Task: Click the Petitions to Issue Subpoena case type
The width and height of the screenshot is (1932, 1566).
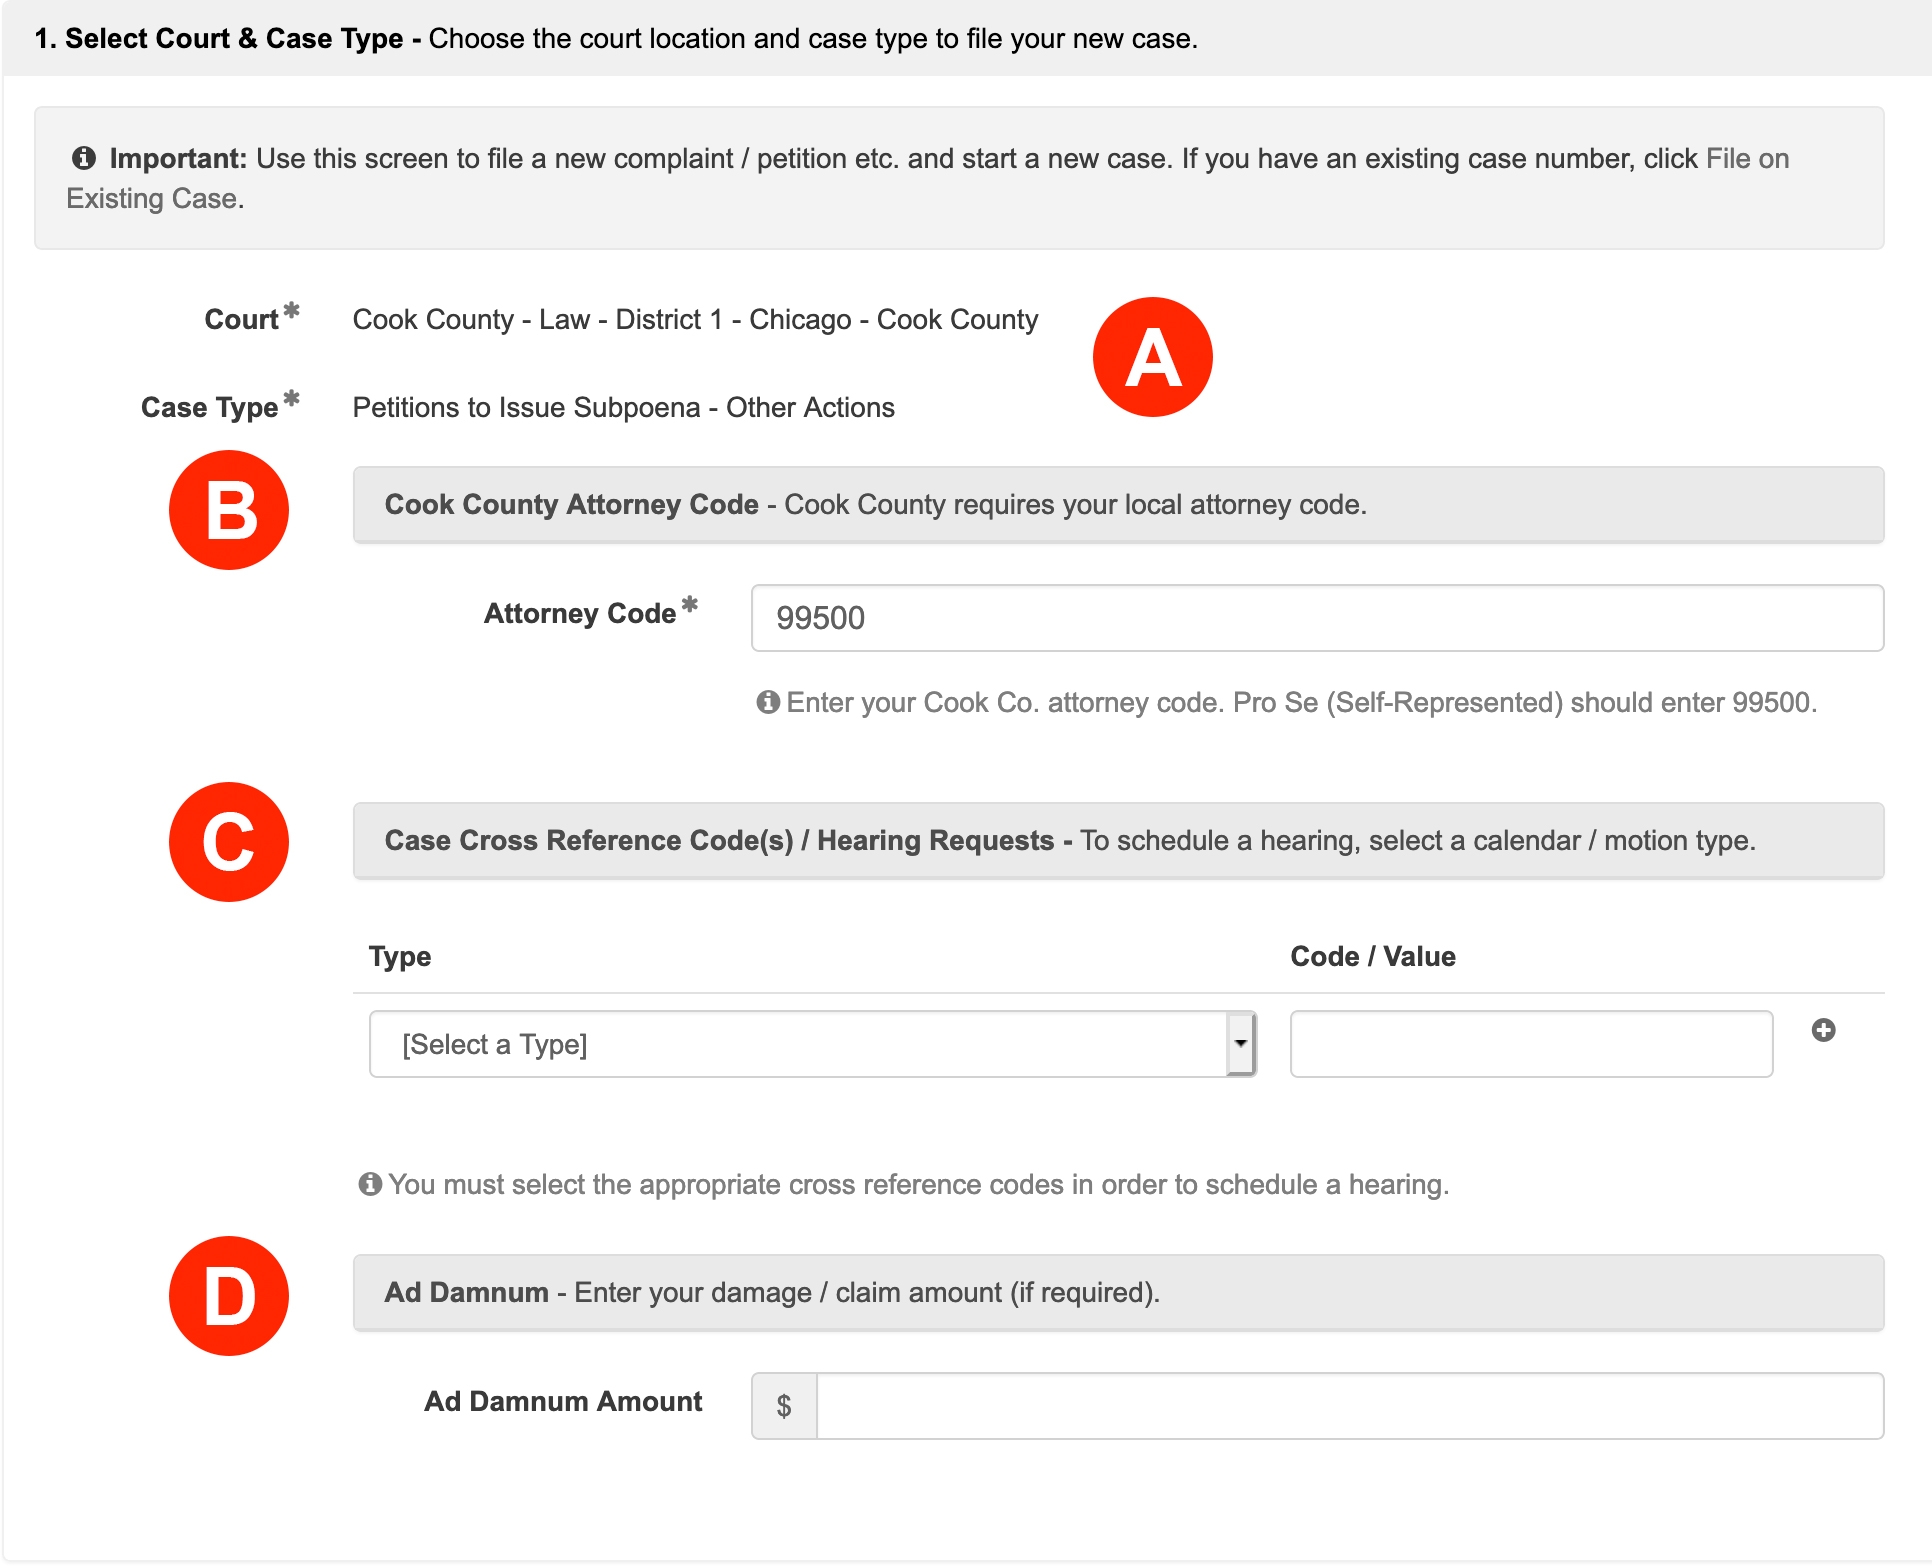Action: click(623, 408)
